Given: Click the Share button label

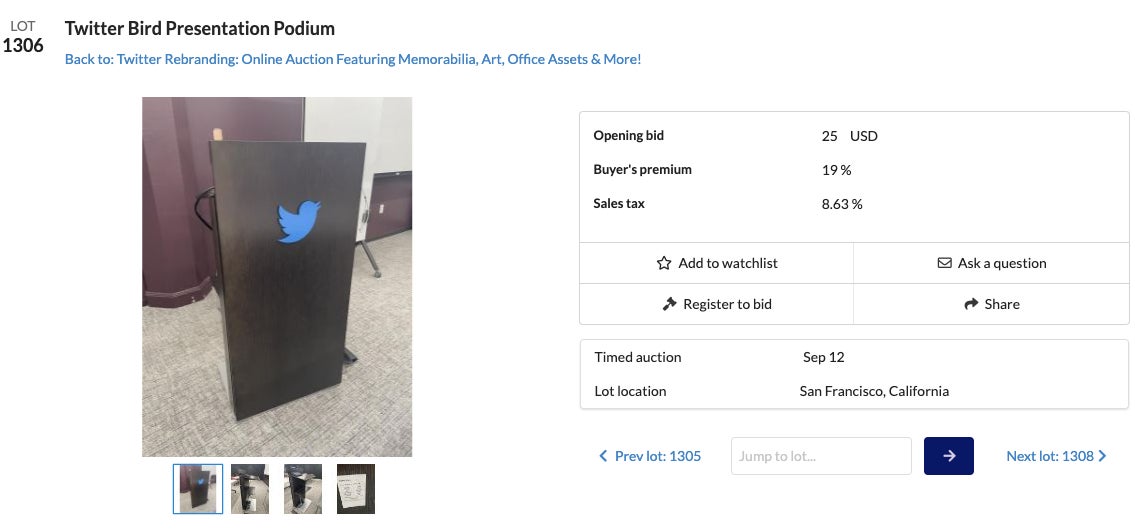Looking at the screenshot, I should coord(1002,304).
